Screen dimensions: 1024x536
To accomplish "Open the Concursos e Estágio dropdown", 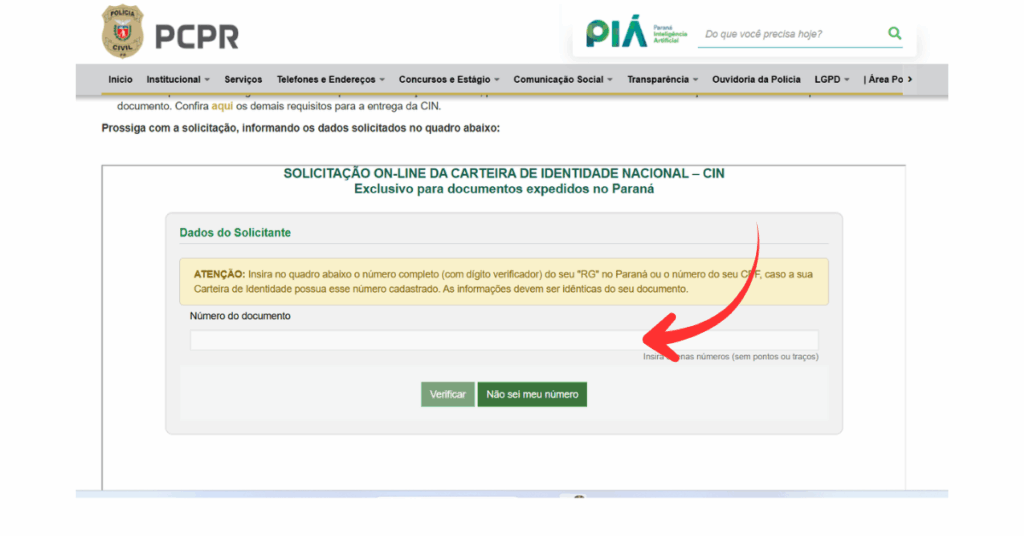I will point(449,79).
